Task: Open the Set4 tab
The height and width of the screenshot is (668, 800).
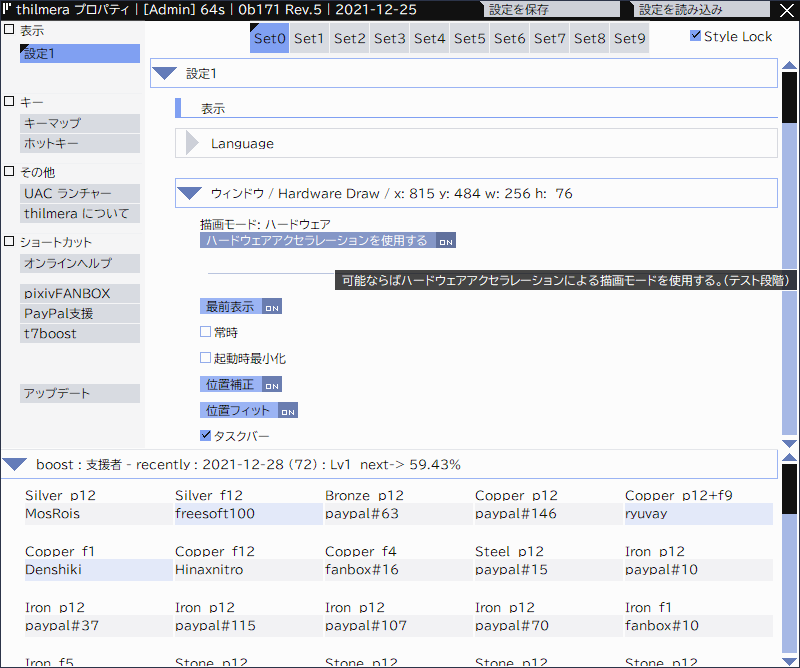Action: (430, 38)
